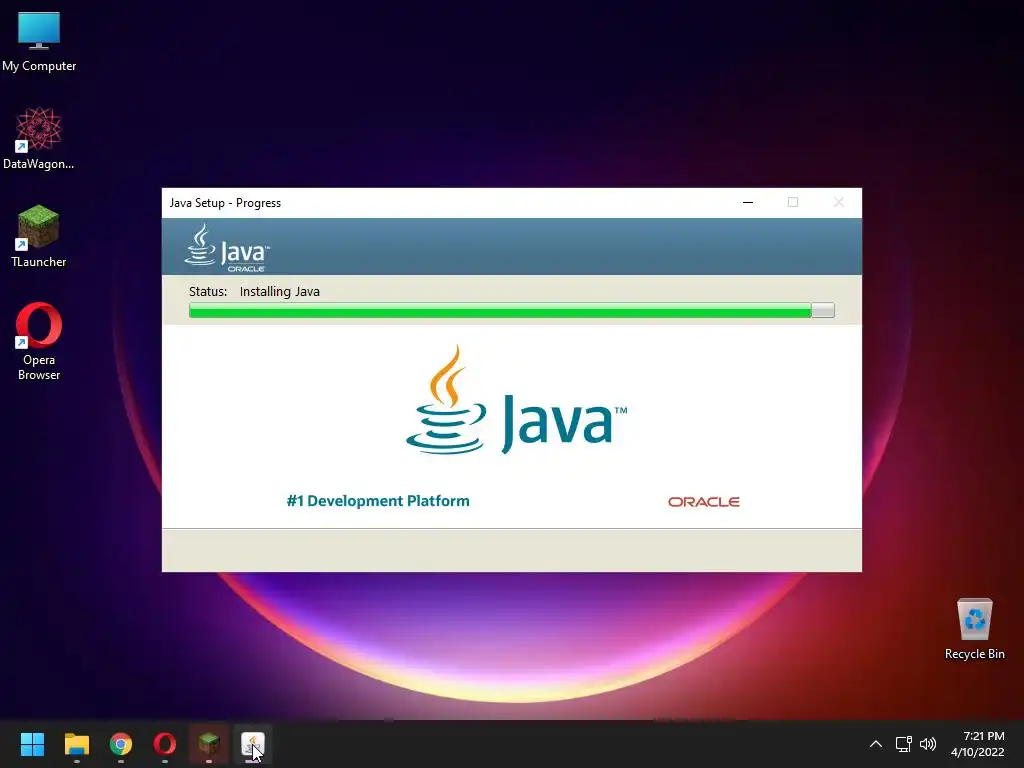Open Opera from the taskbar
The width and height of the screenshot is (1024, 768).
click(165, 744)
